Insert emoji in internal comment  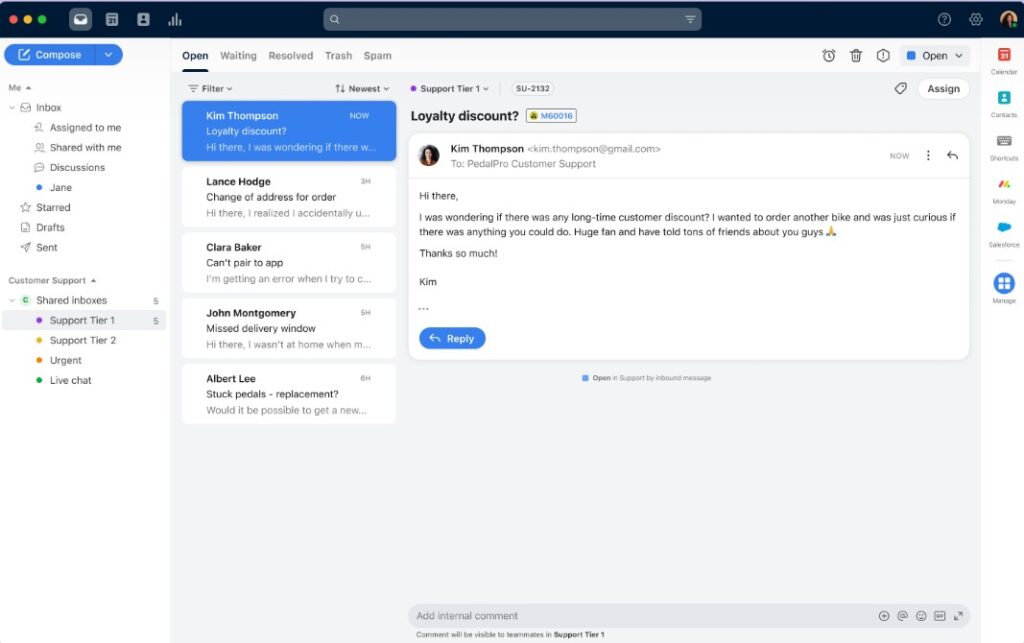tap(921, 616)
